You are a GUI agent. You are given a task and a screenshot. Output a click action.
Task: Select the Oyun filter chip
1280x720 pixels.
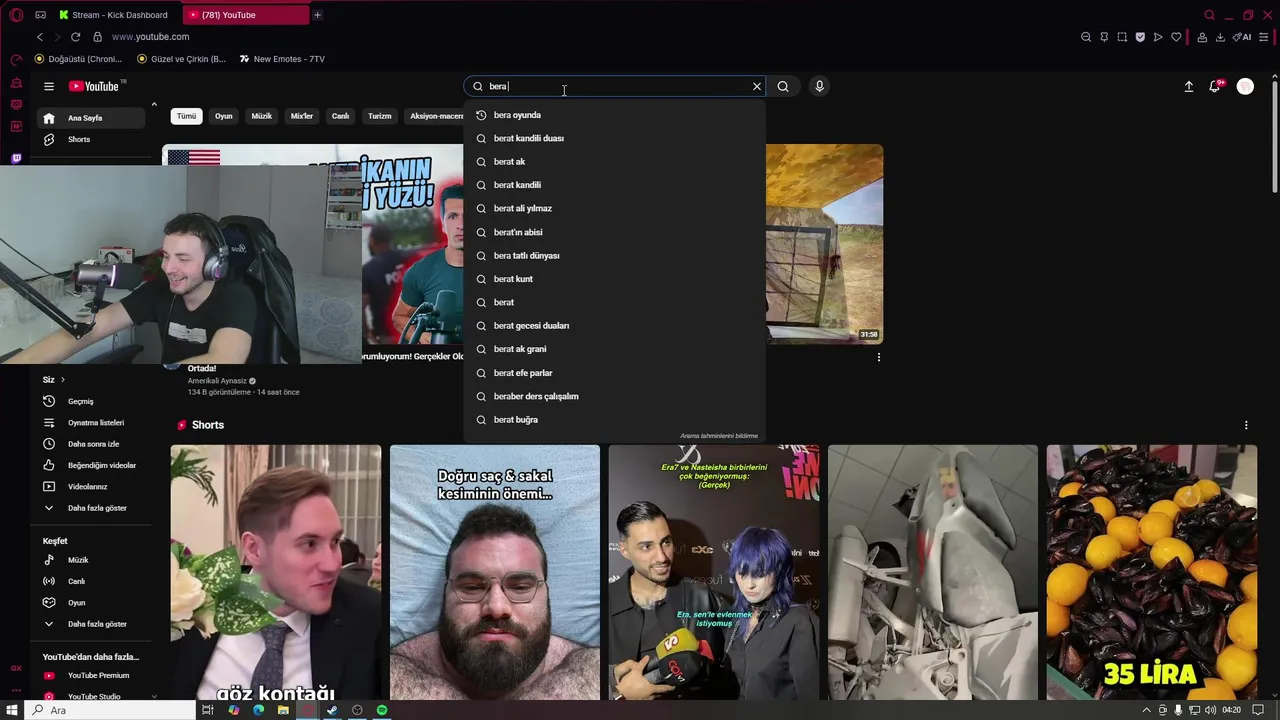(224, 116)
